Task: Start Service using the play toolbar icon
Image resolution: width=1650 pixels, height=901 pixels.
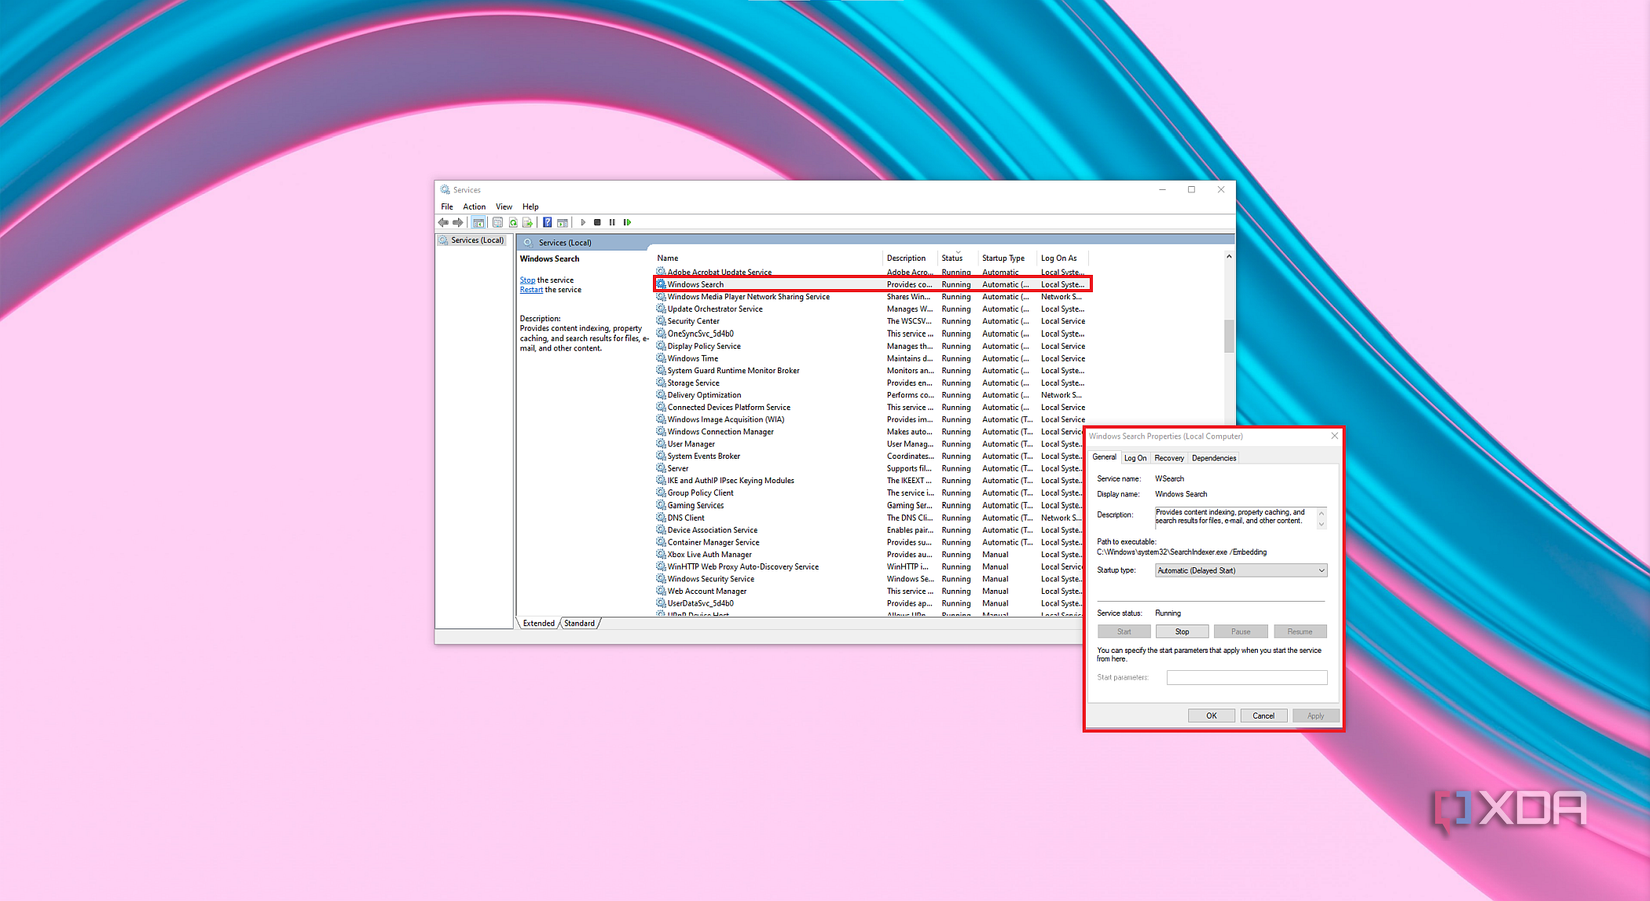Action: [x=583, y=222]
